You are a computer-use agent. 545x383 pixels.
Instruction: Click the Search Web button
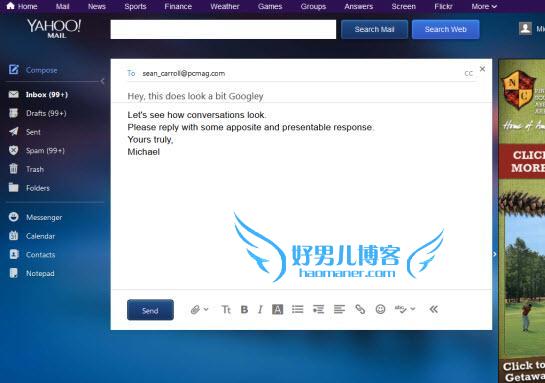tap(446, 29)
